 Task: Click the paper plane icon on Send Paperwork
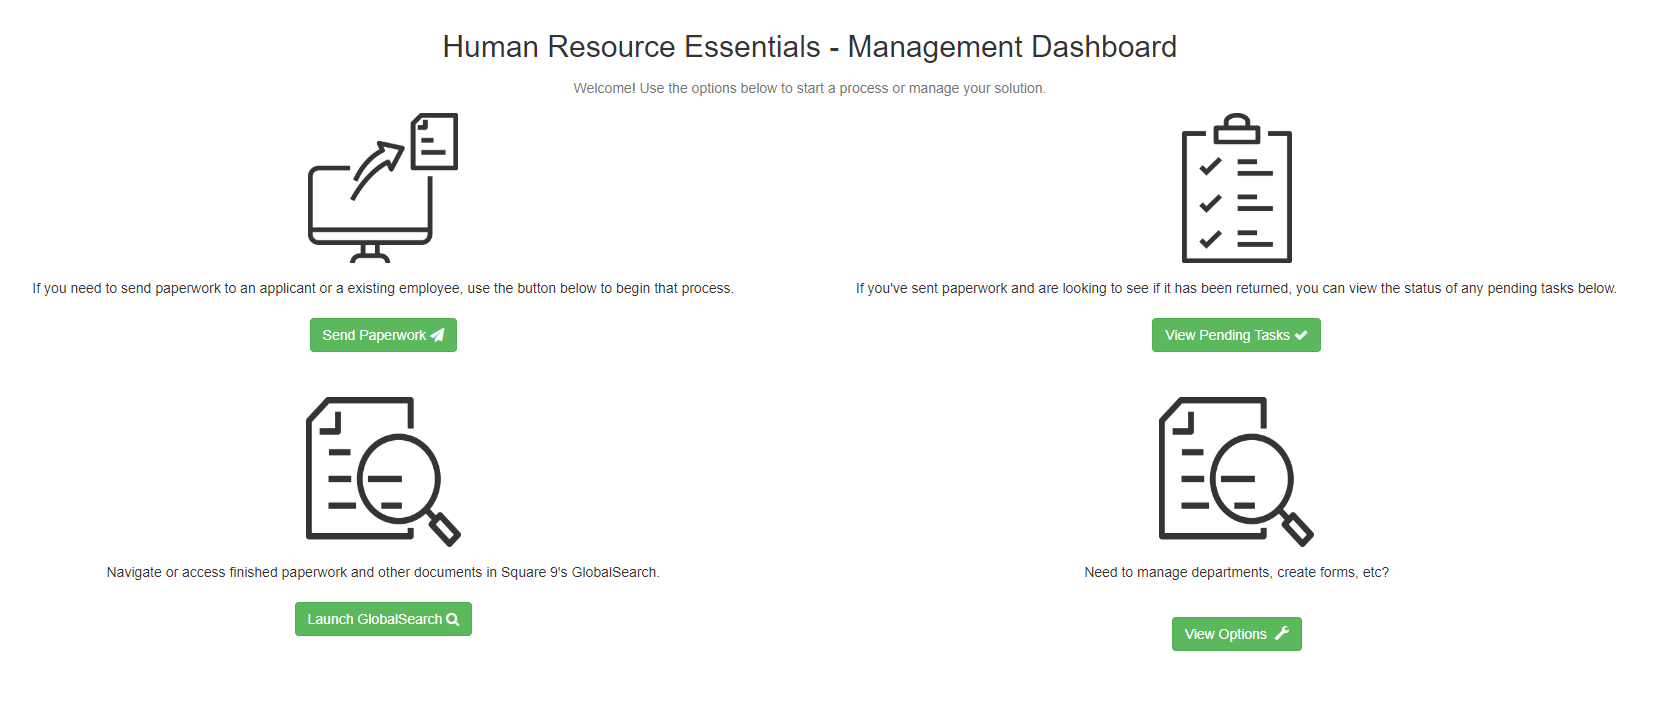pyautogui.click(x=438, y=335)
